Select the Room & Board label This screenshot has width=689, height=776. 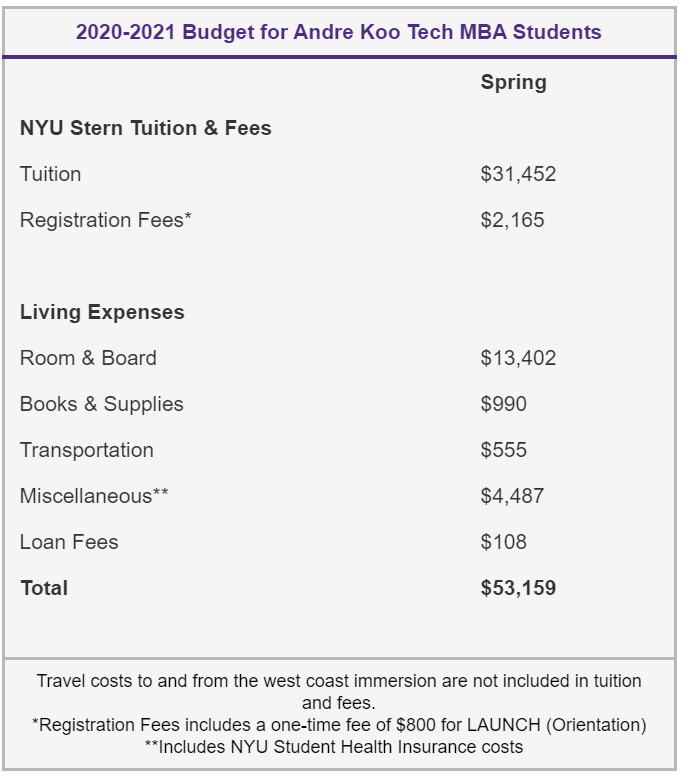tap(88, 358)
